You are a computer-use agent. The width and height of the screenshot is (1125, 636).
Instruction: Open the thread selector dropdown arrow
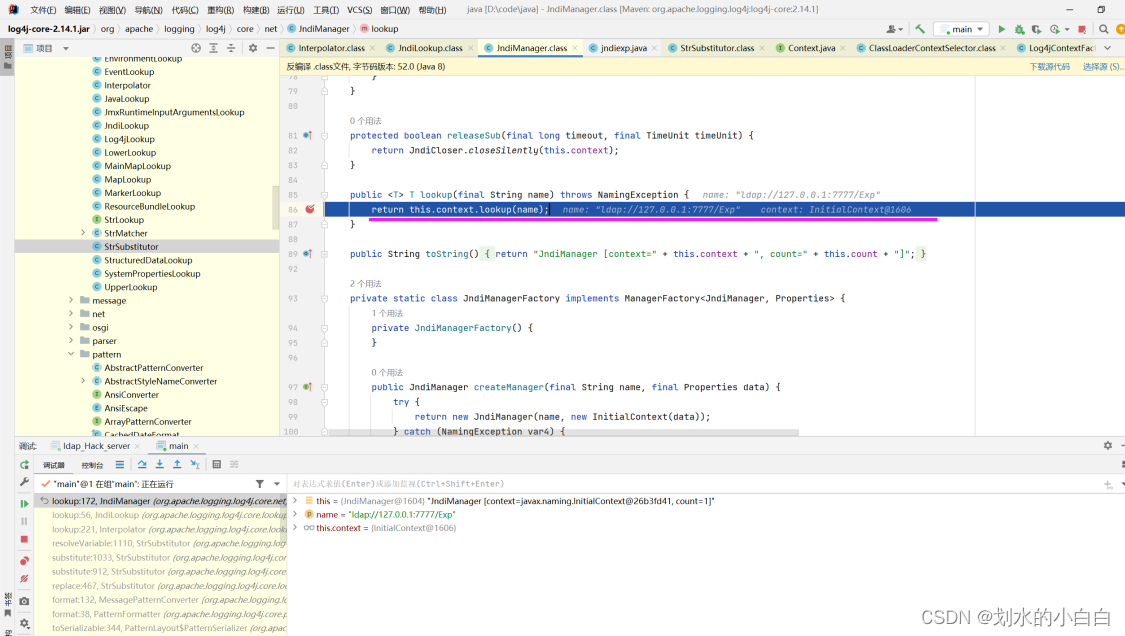[277, 484]
